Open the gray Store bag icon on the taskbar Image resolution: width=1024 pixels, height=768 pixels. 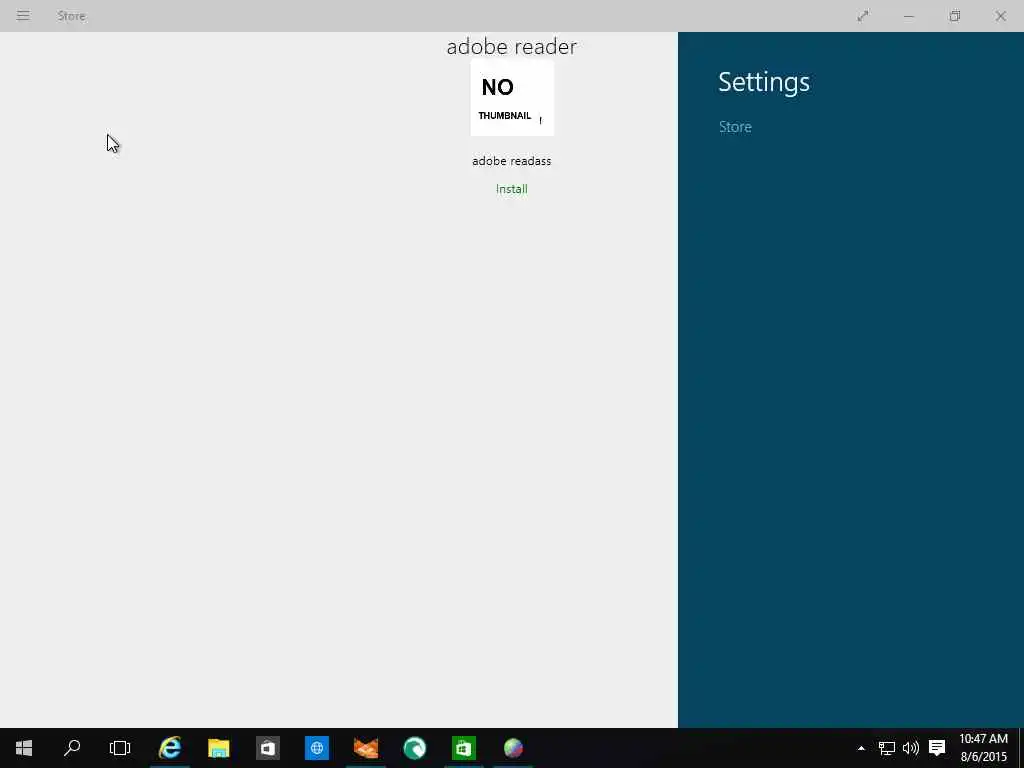coord(268,748)
